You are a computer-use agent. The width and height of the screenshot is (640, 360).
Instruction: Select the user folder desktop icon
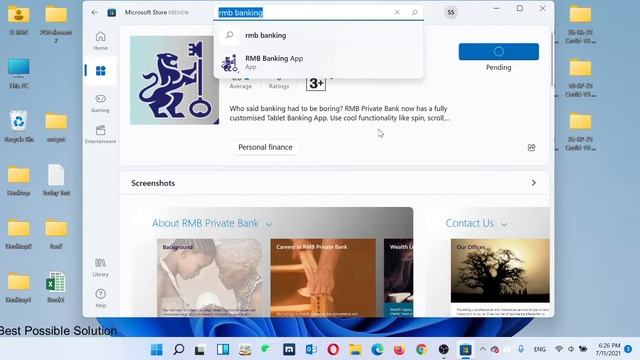[19, 20]
